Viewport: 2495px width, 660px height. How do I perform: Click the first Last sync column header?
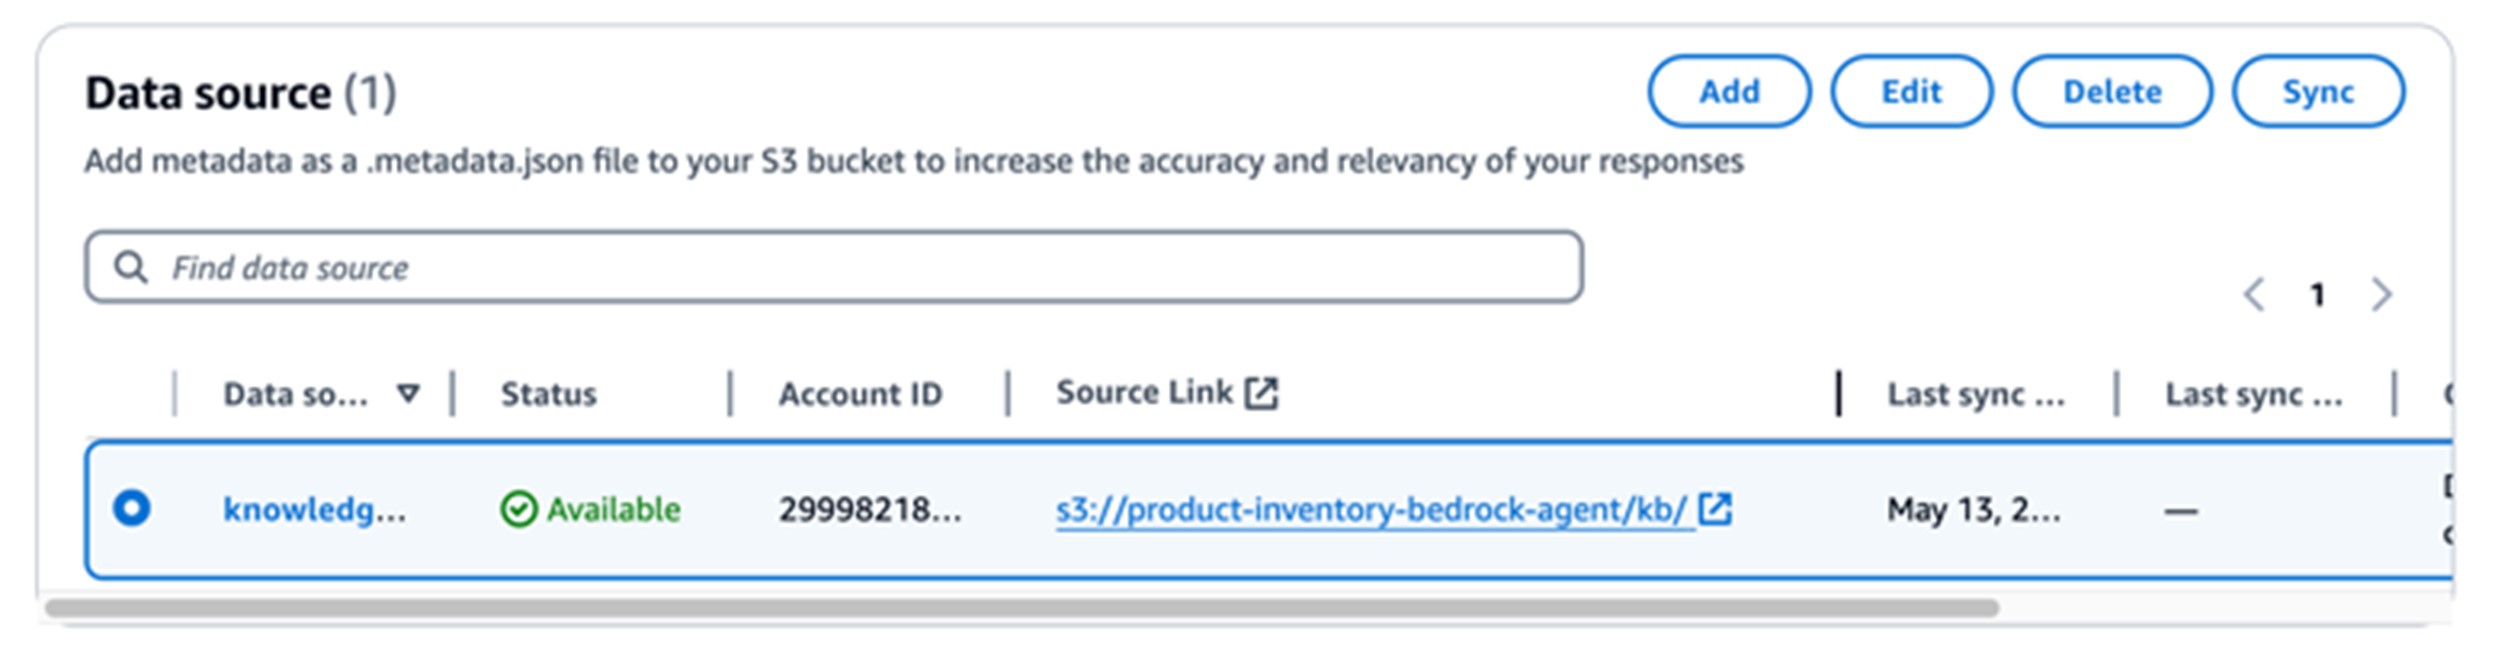pos(1975,395)
